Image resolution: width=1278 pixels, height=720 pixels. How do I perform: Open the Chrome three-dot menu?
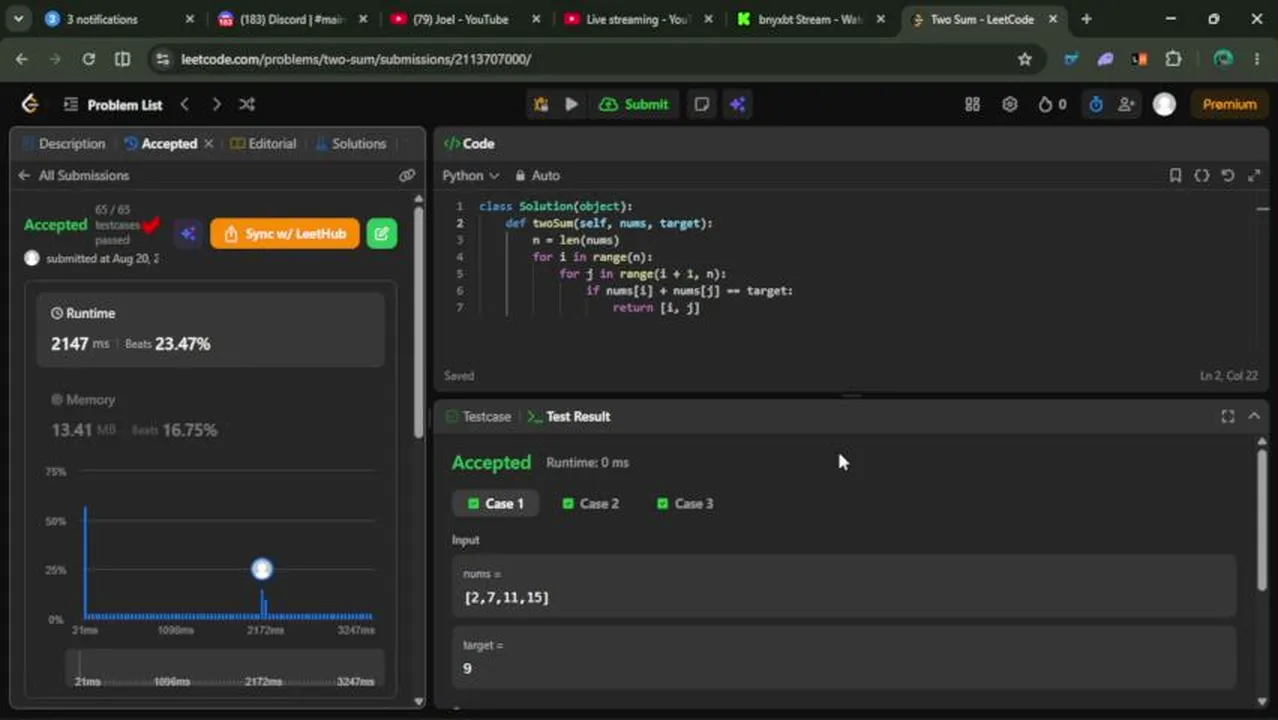pyautogui.click(x=1257, y=59)
